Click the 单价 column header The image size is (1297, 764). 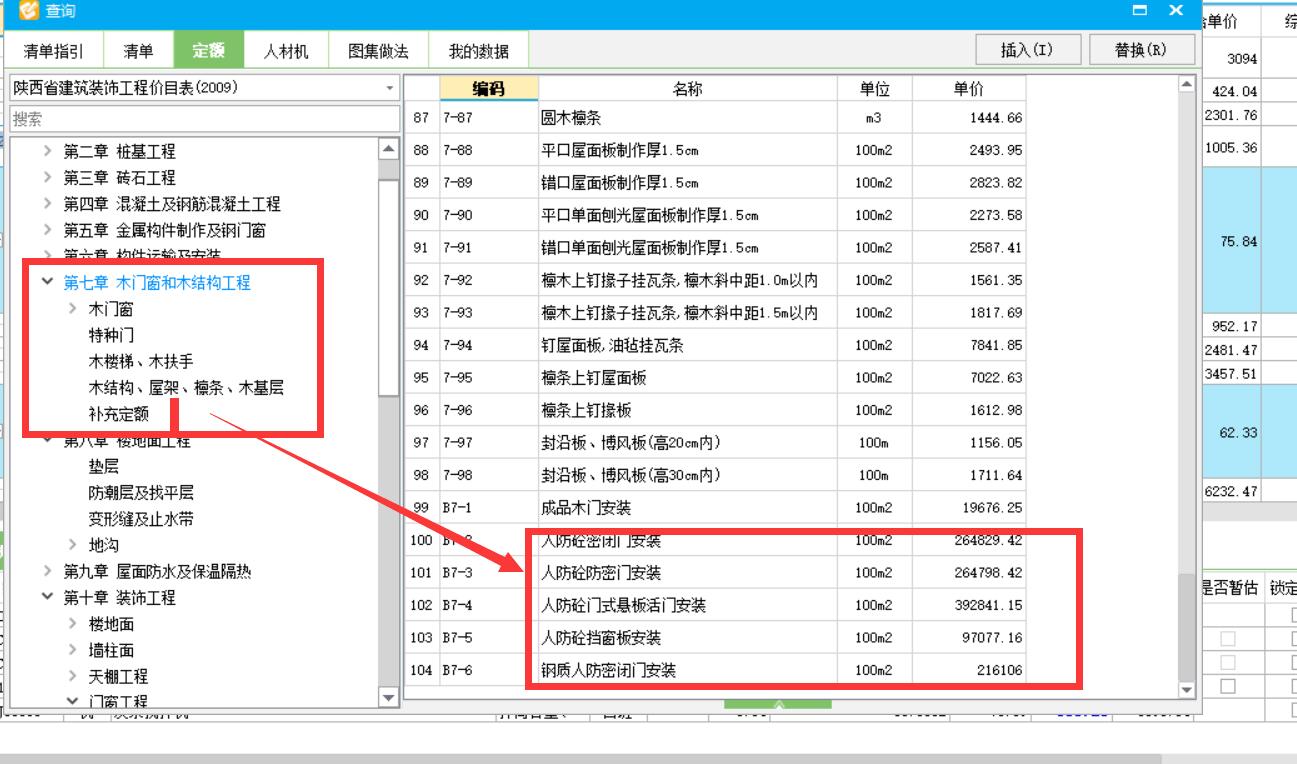click(968, 89)
